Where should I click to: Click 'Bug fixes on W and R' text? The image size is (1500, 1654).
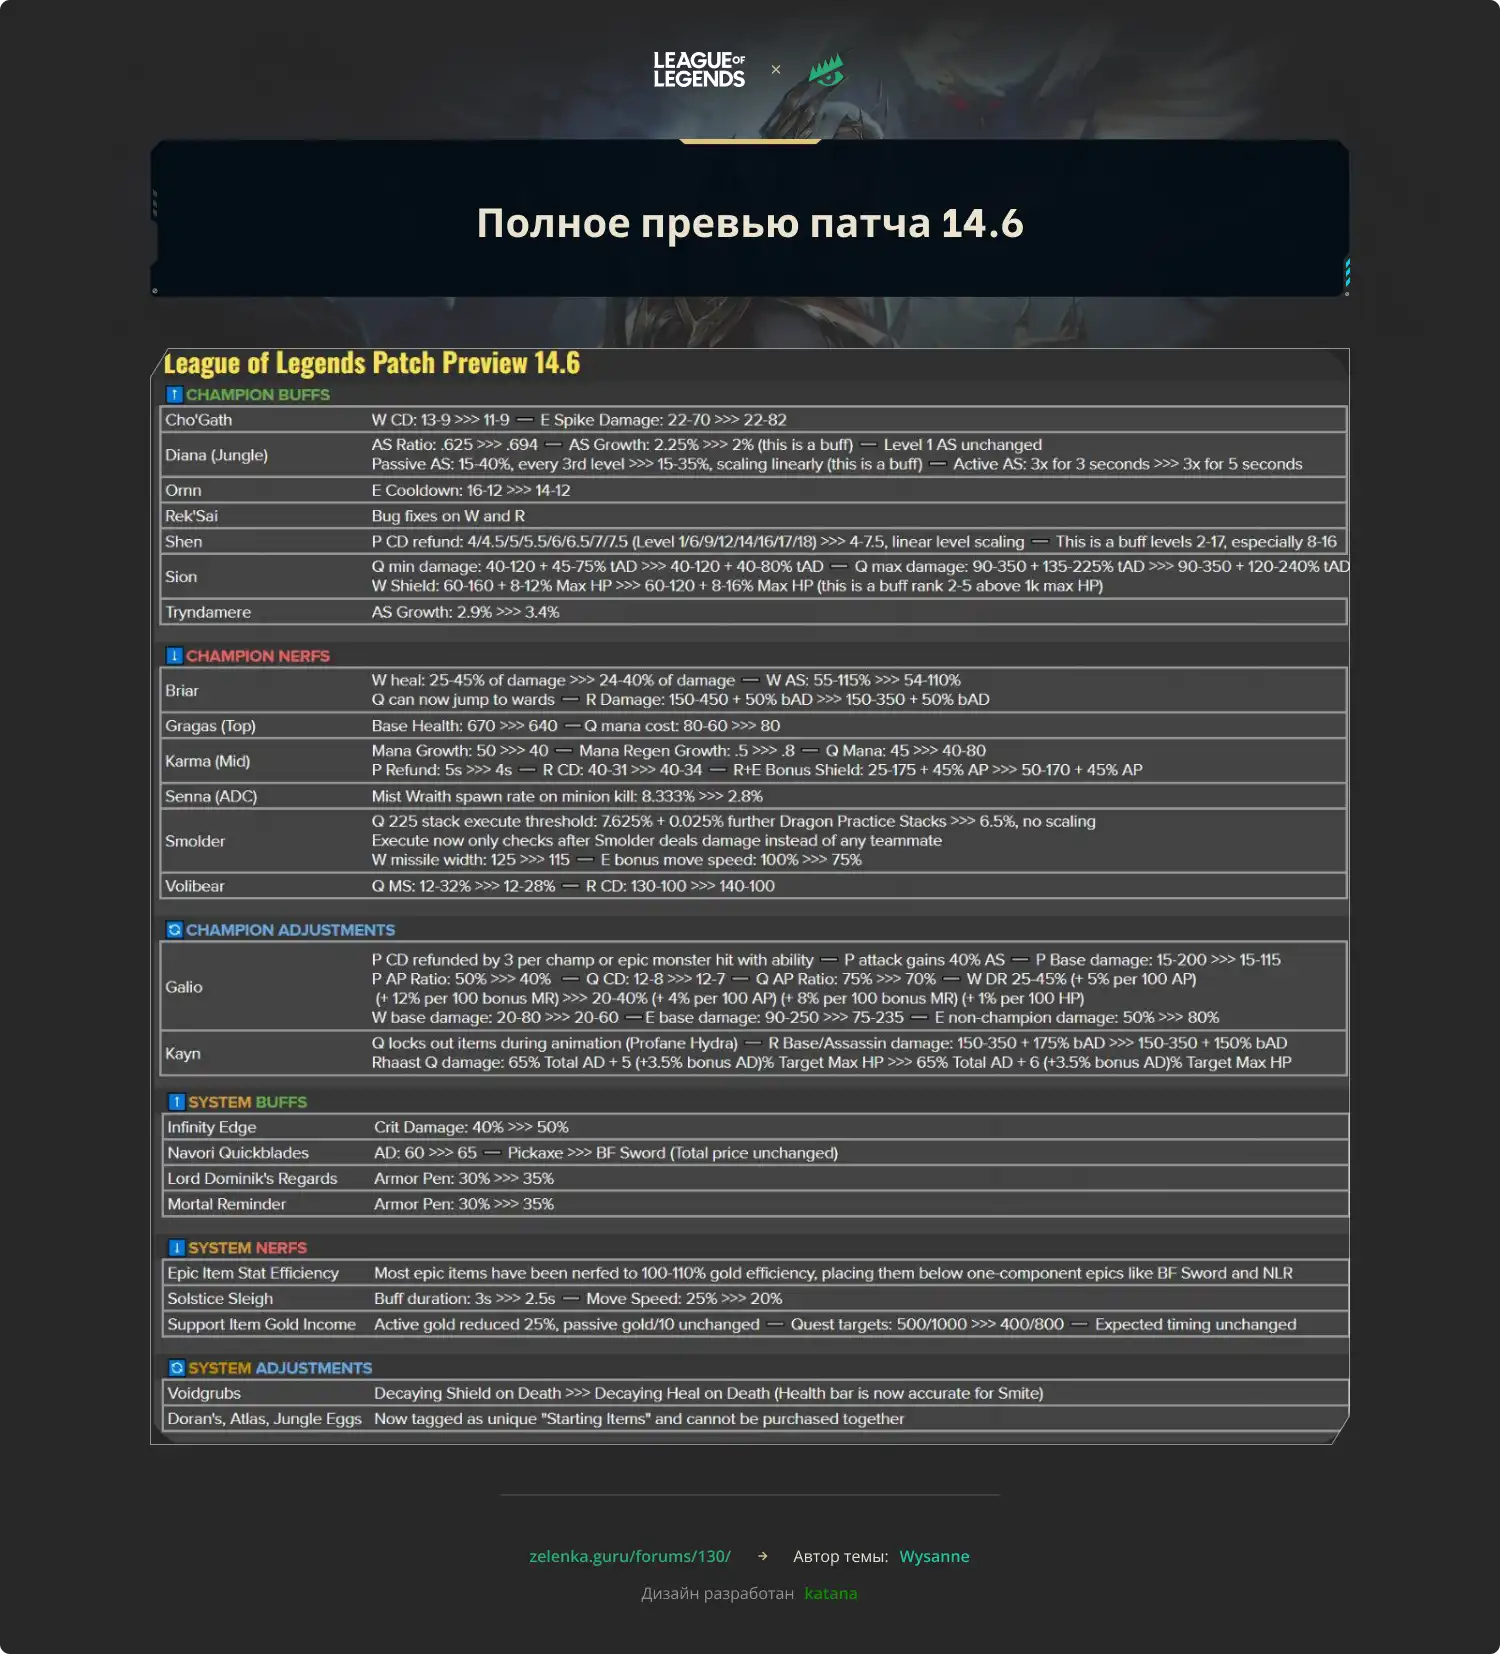tap(448, 516)
